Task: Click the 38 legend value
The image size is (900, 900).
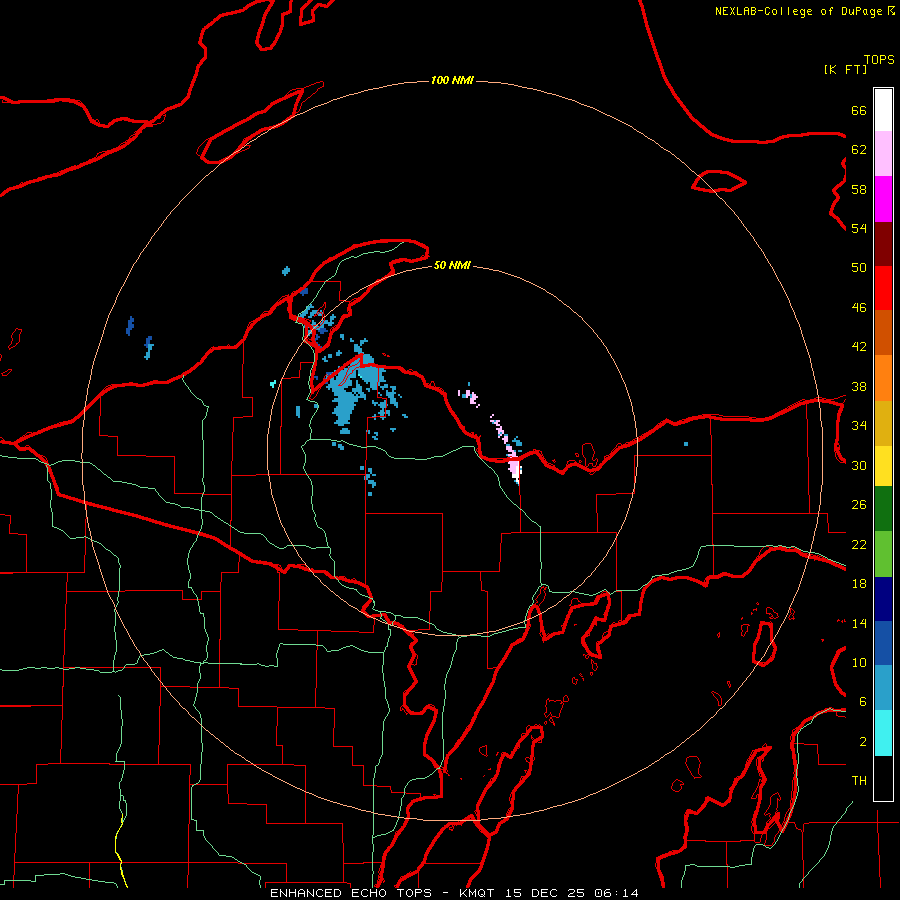Action: pos(859,386)
